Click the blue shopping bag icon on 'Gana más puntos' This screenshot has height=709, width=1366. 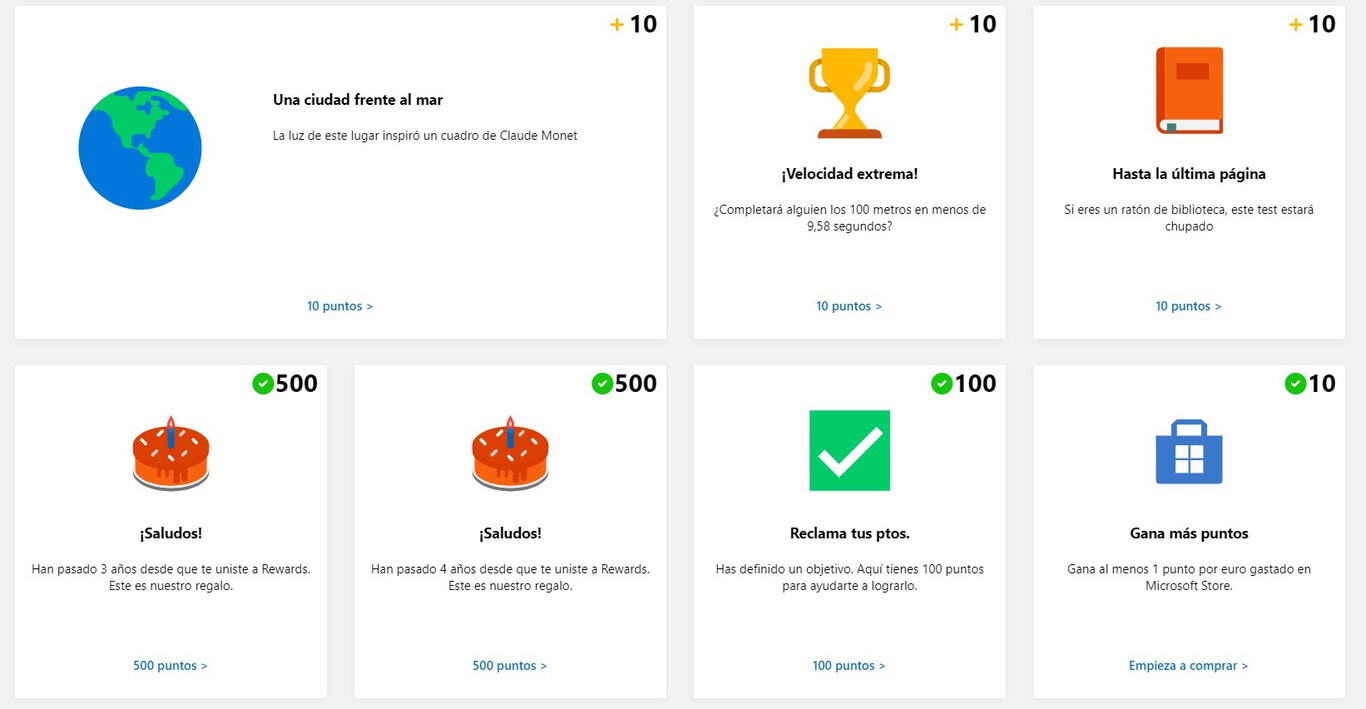[1188, 451]
